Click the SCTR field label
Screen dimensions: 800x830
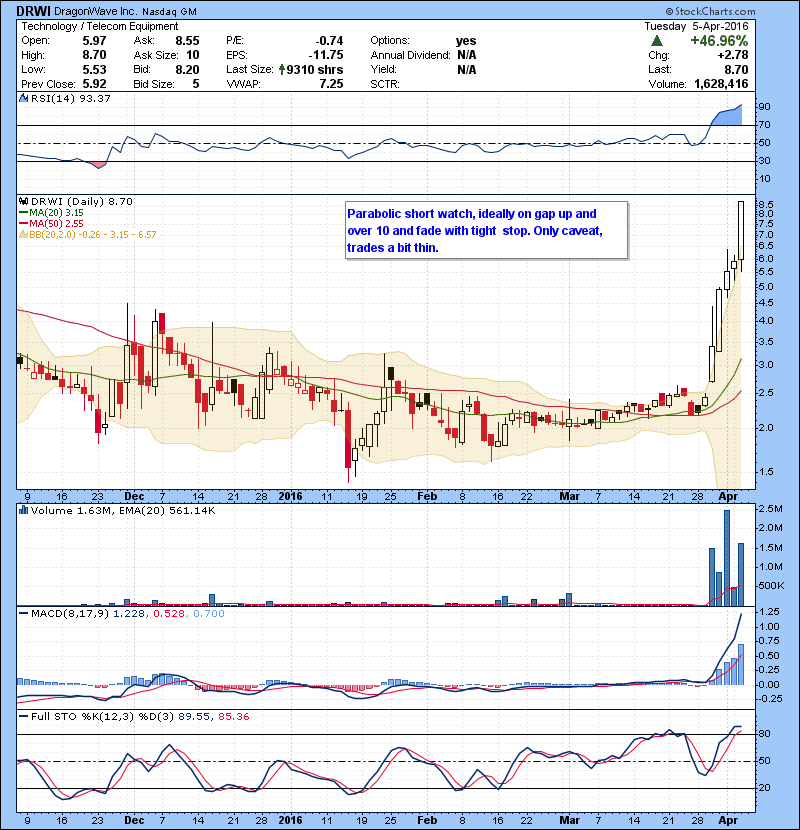pyautogui.click(x=385, y=84)
